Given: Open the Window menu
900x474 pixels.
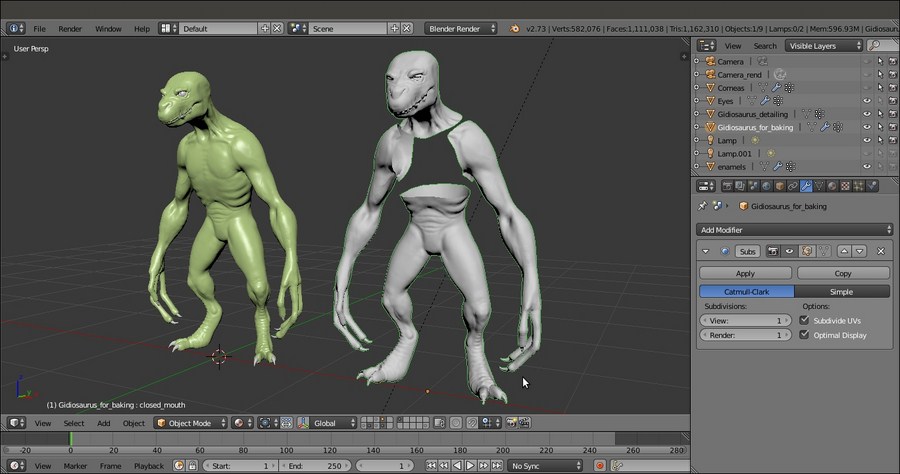Looking at the screenshot, I should (108, 29).
